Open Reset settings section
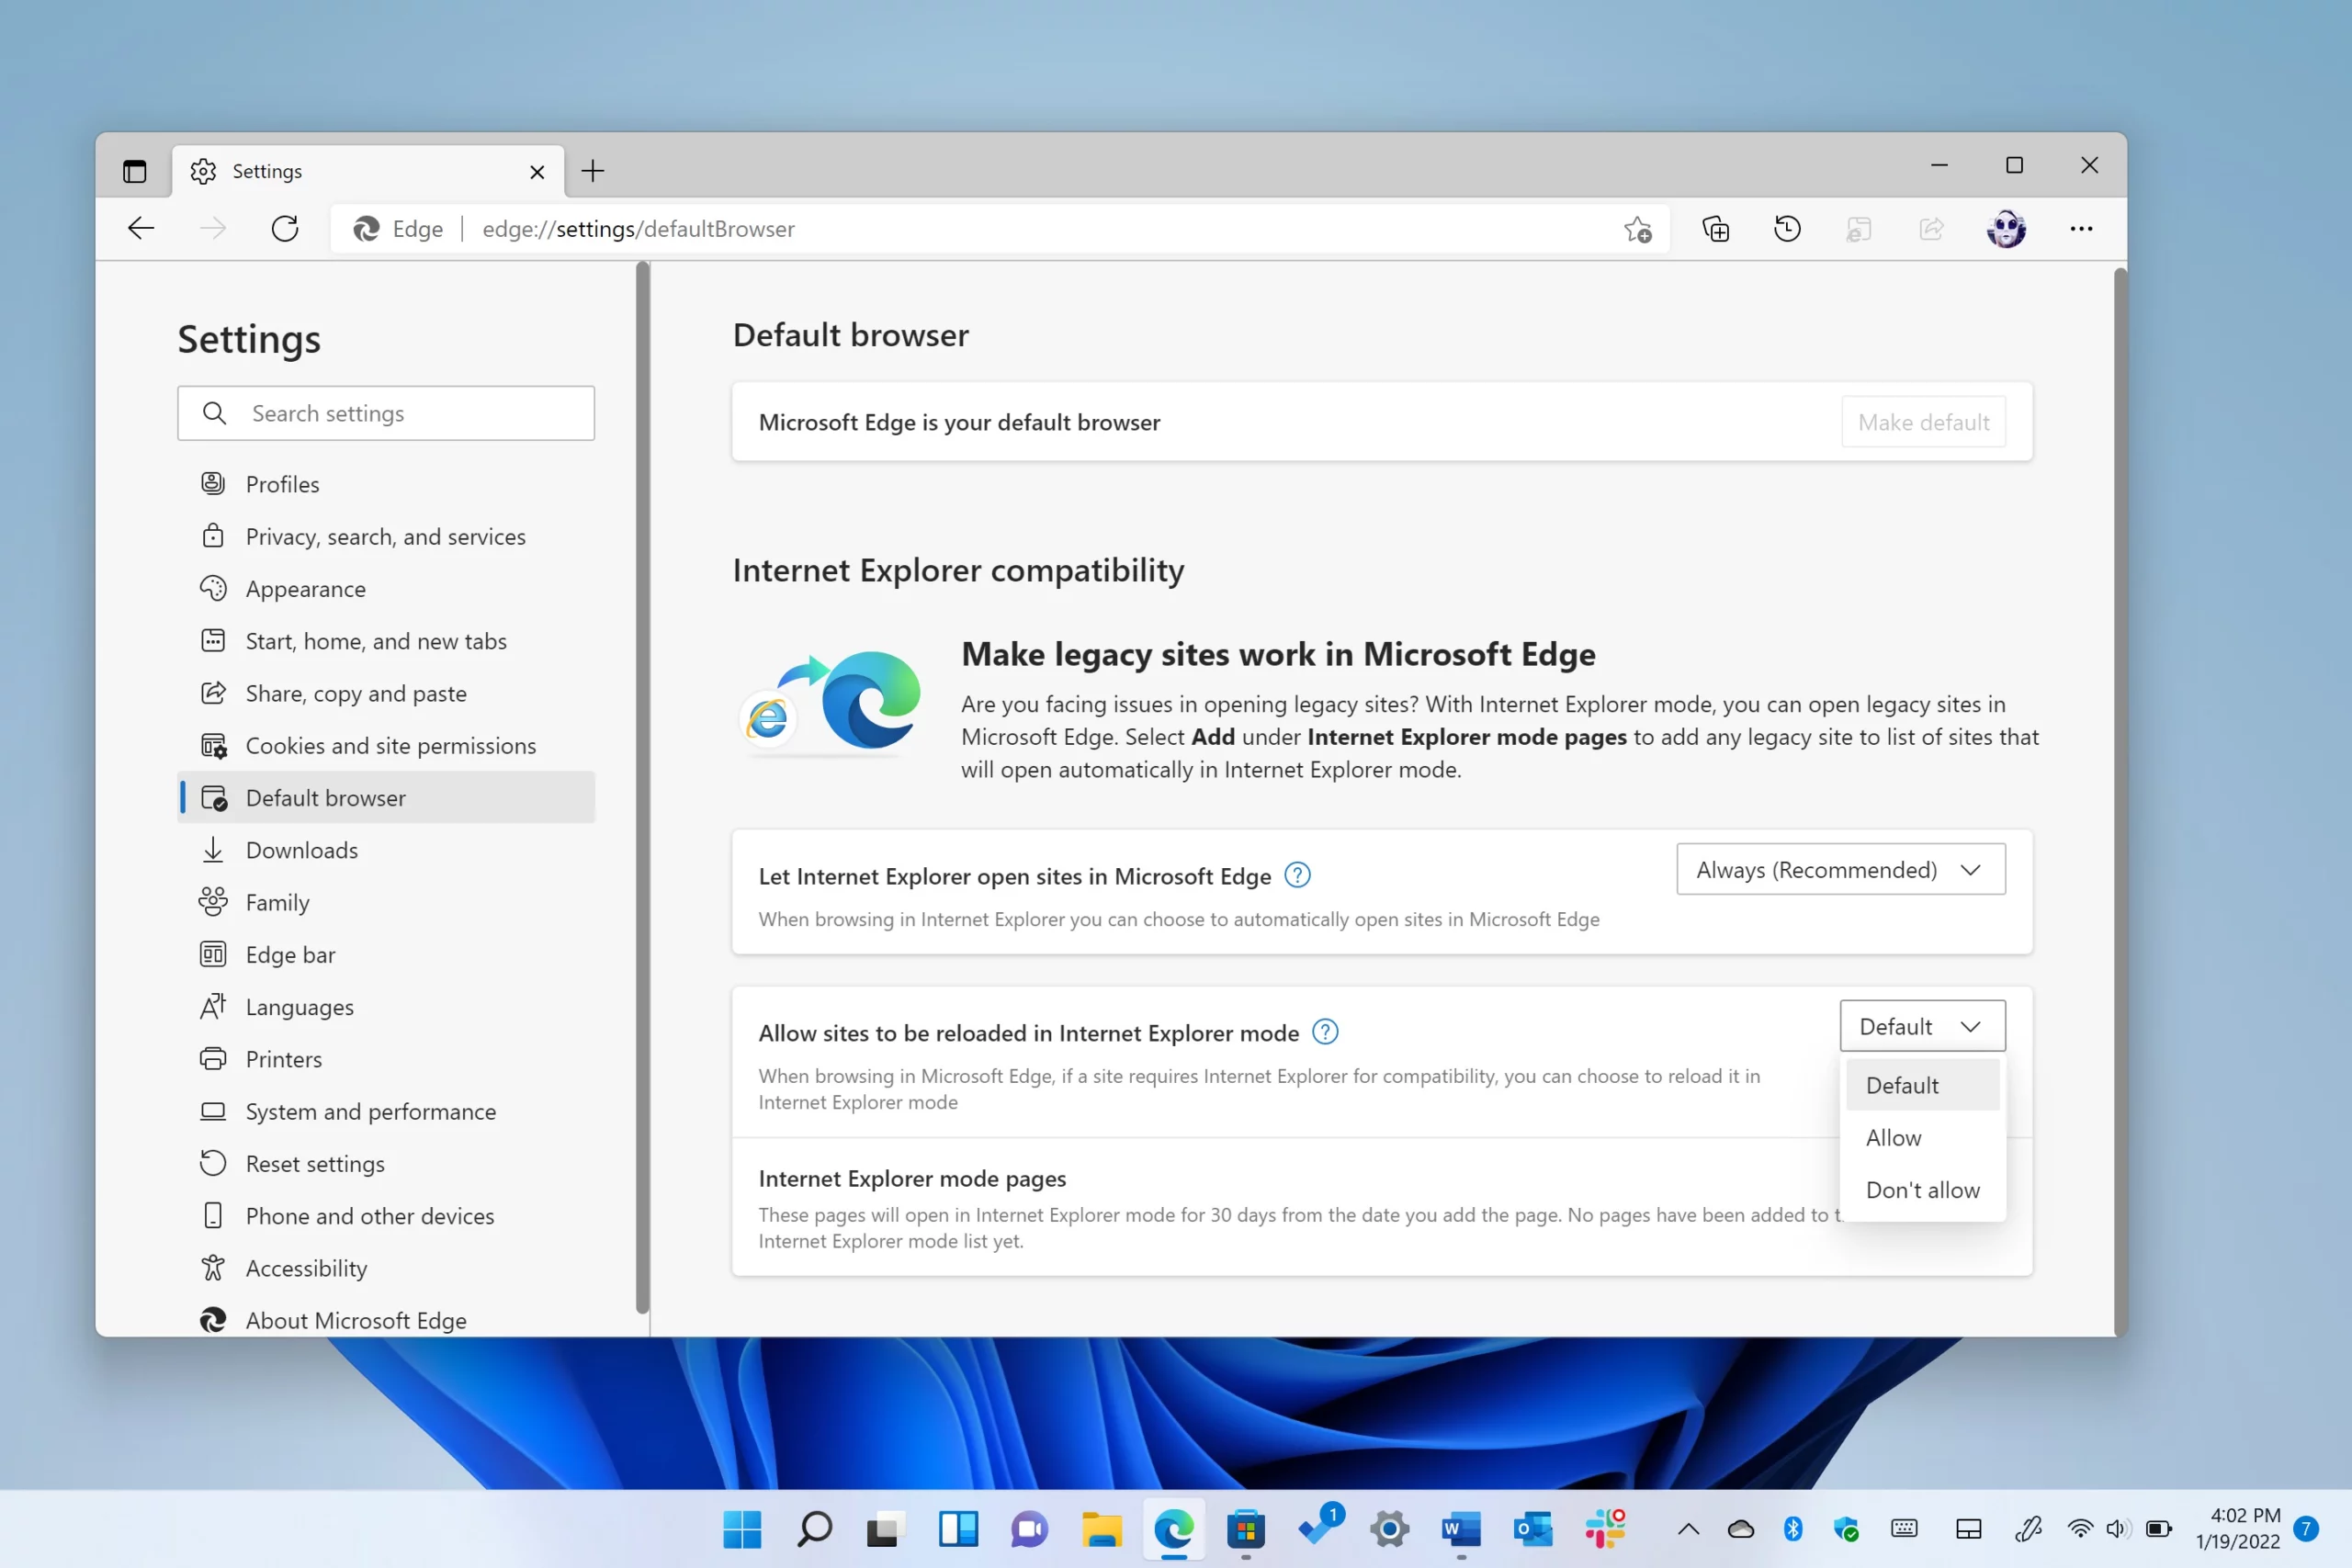Viewport: 2352px width, 1568px height. pos(315,1162)
